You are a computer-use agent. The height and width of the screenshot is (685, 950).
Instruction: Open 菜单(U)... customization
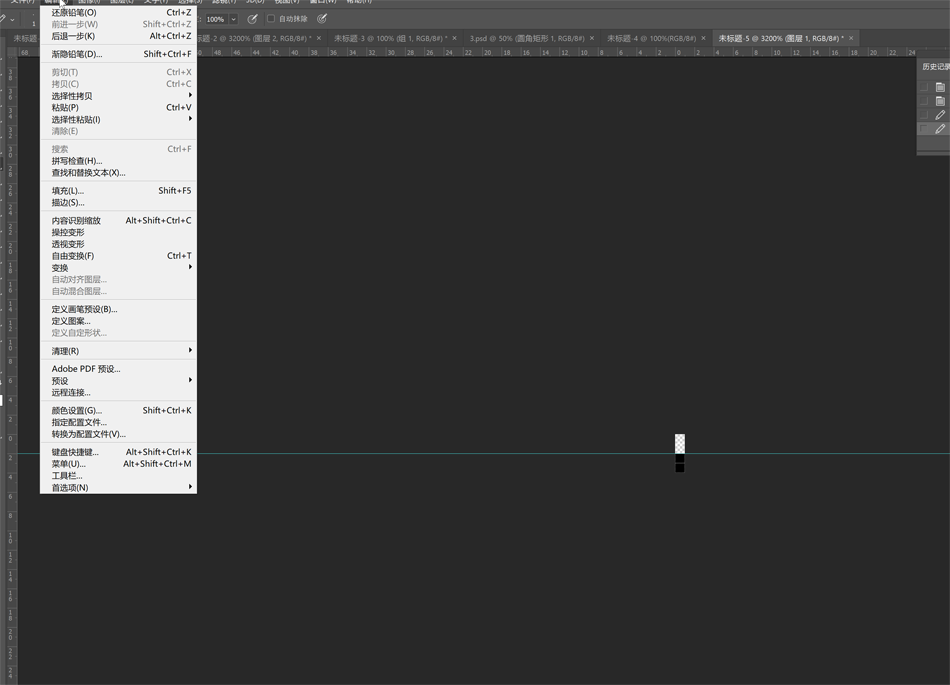[118, 463]
